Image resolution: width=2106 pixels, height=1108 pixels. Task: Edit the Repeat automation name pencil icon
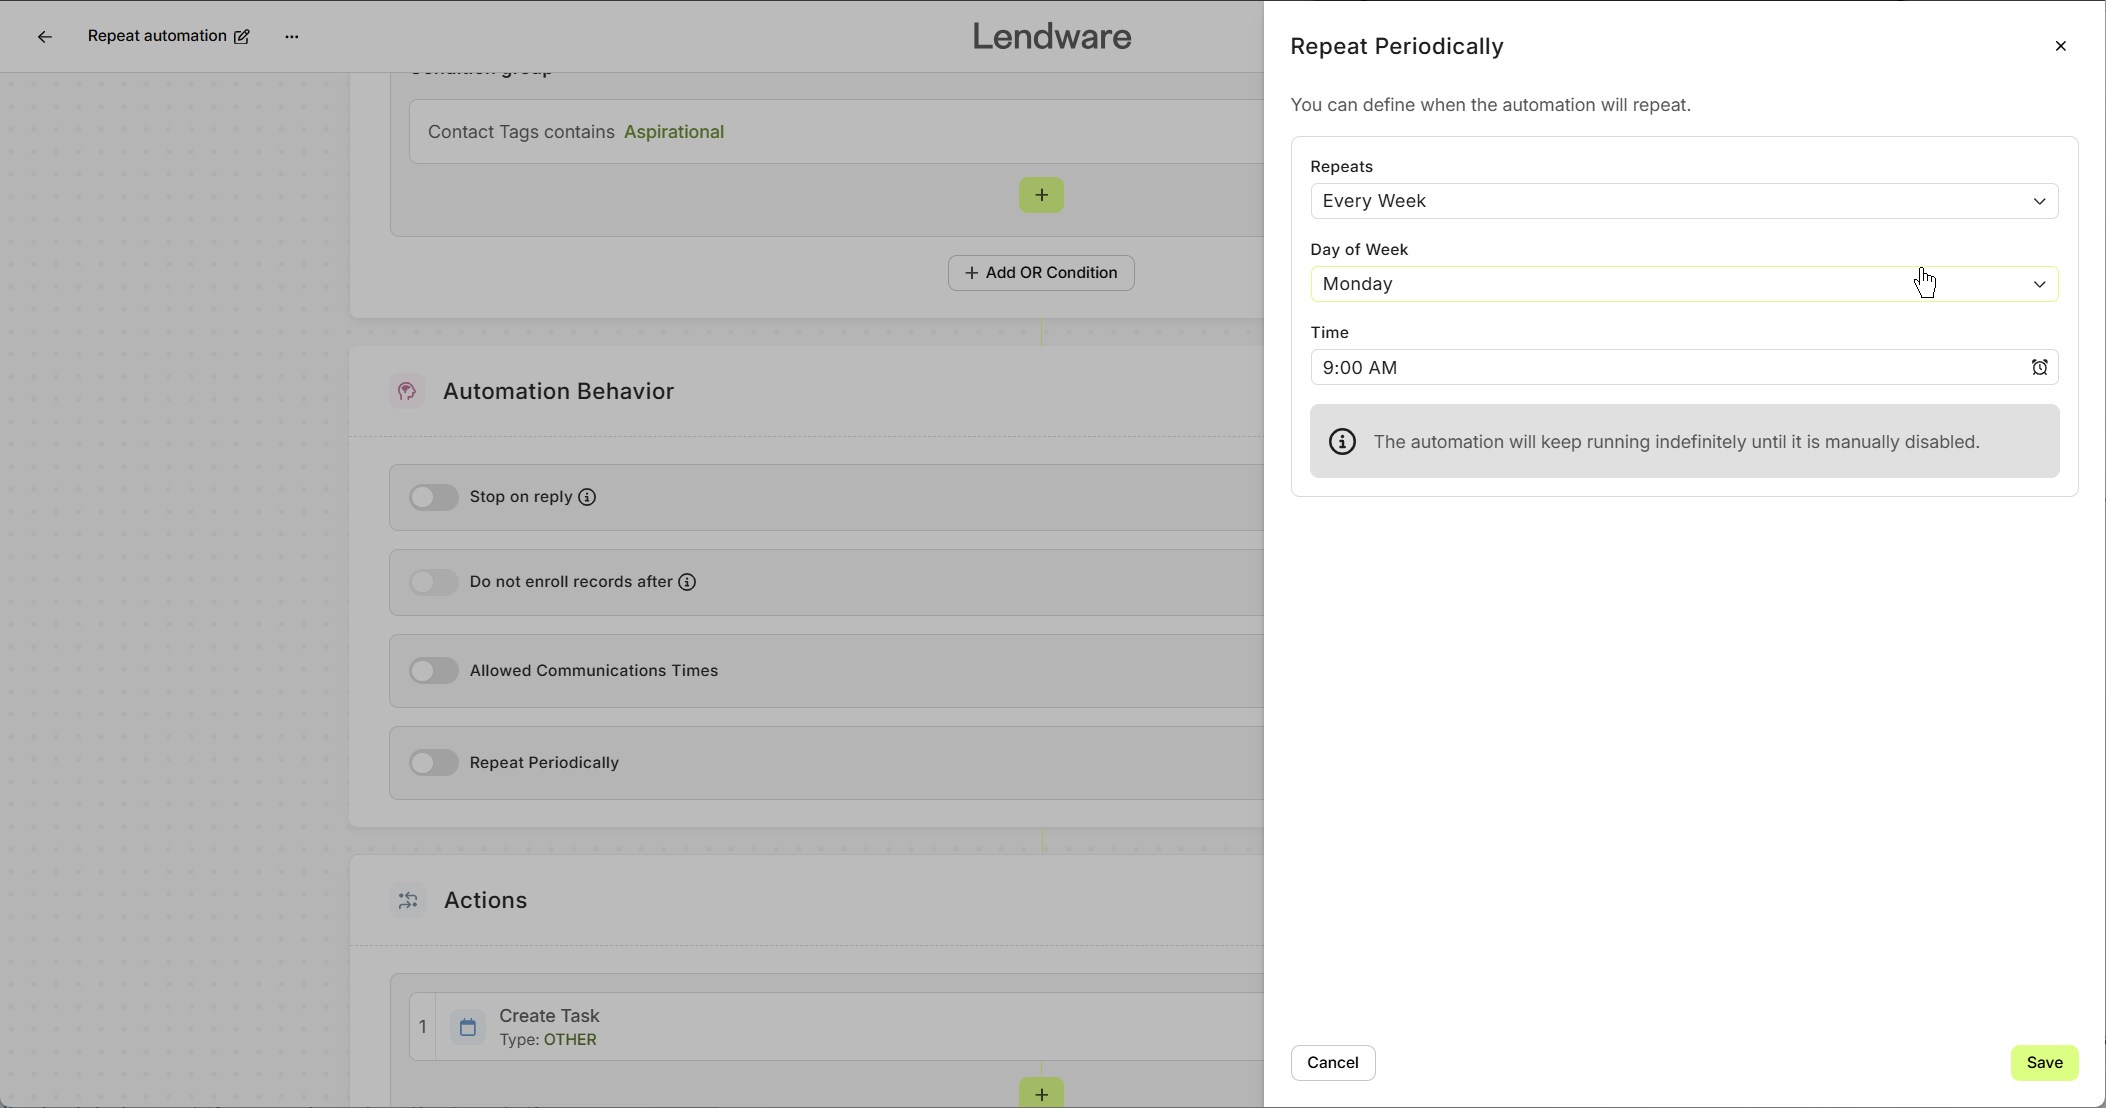[241, 37]
